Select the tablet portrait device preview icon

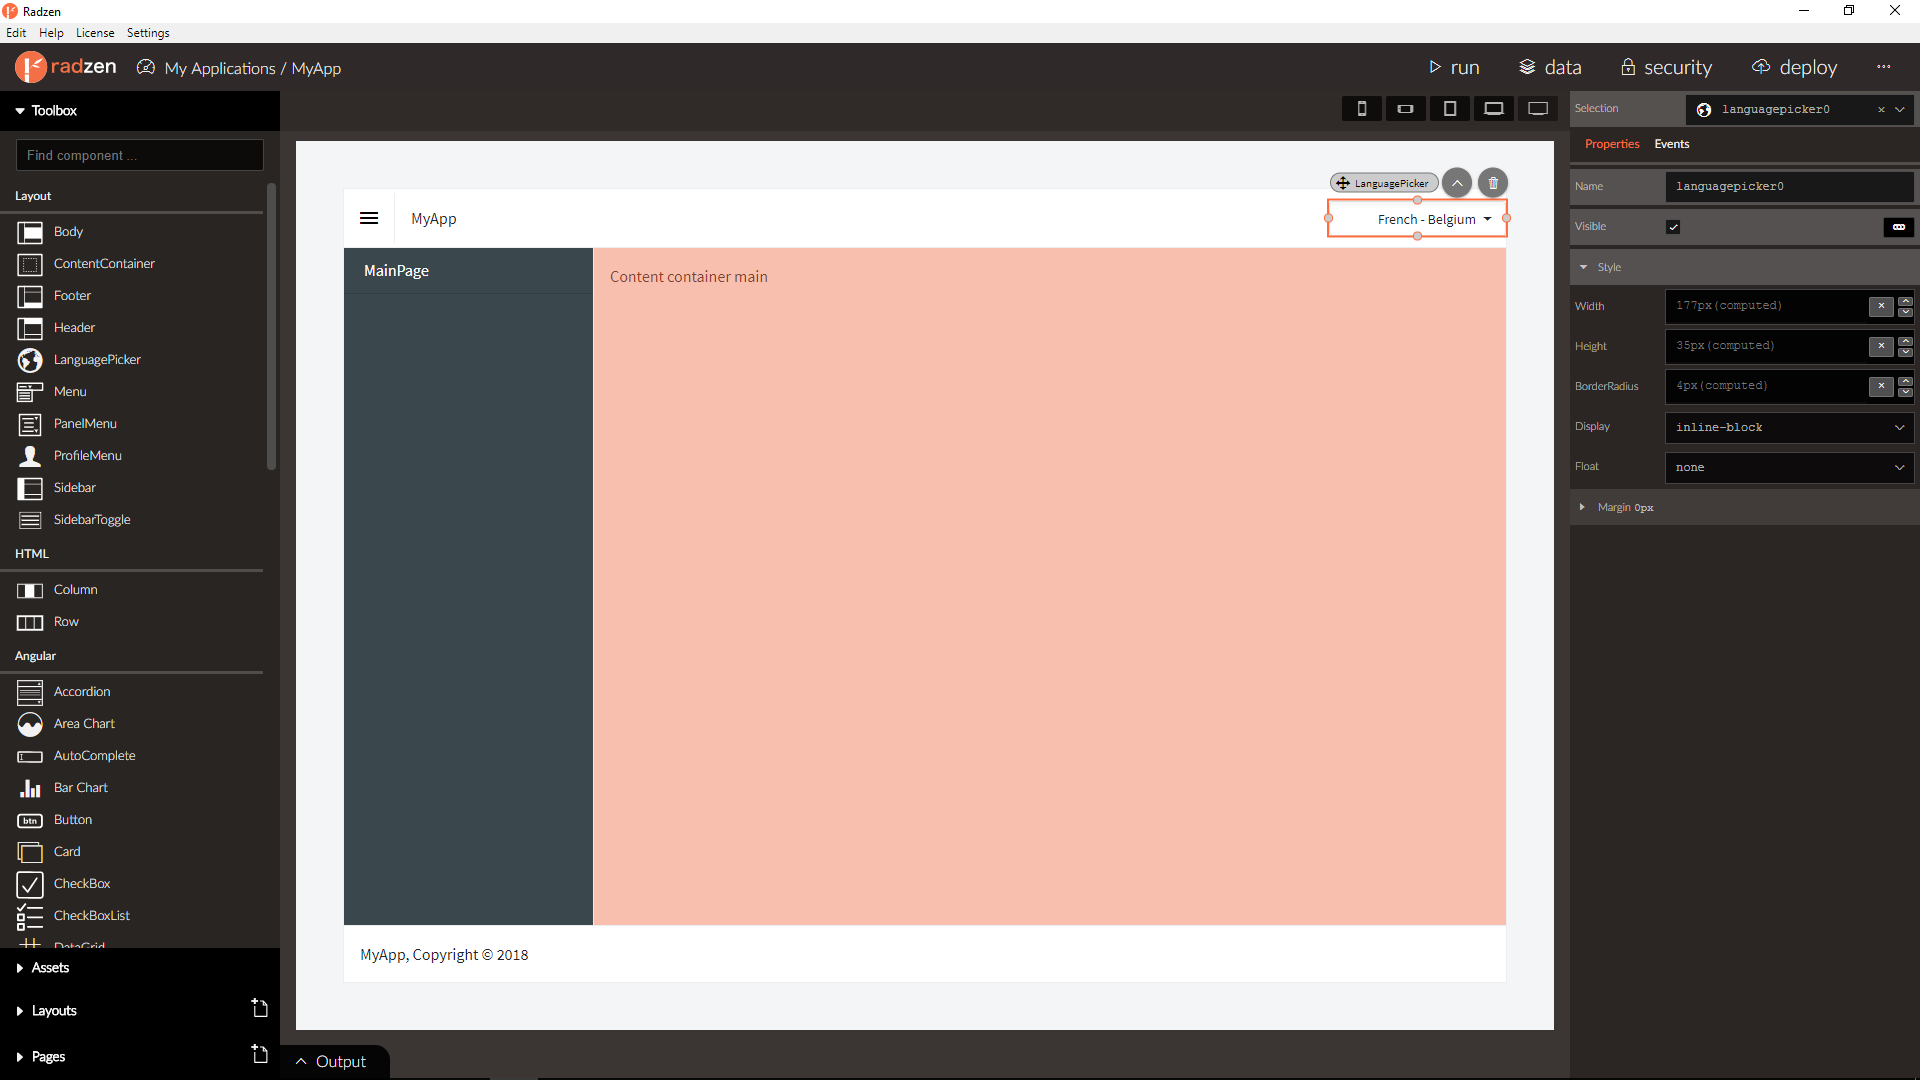[x=1449, y=109]
